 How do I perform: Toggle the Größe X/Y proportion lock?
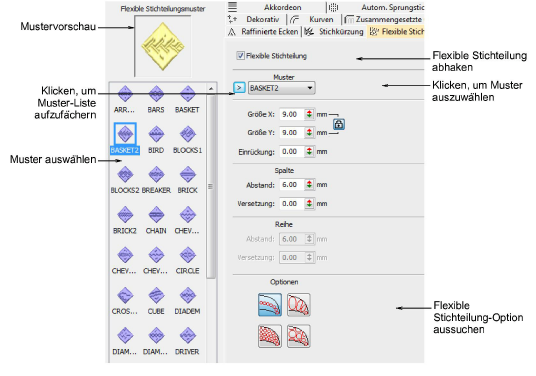[339, 124]
